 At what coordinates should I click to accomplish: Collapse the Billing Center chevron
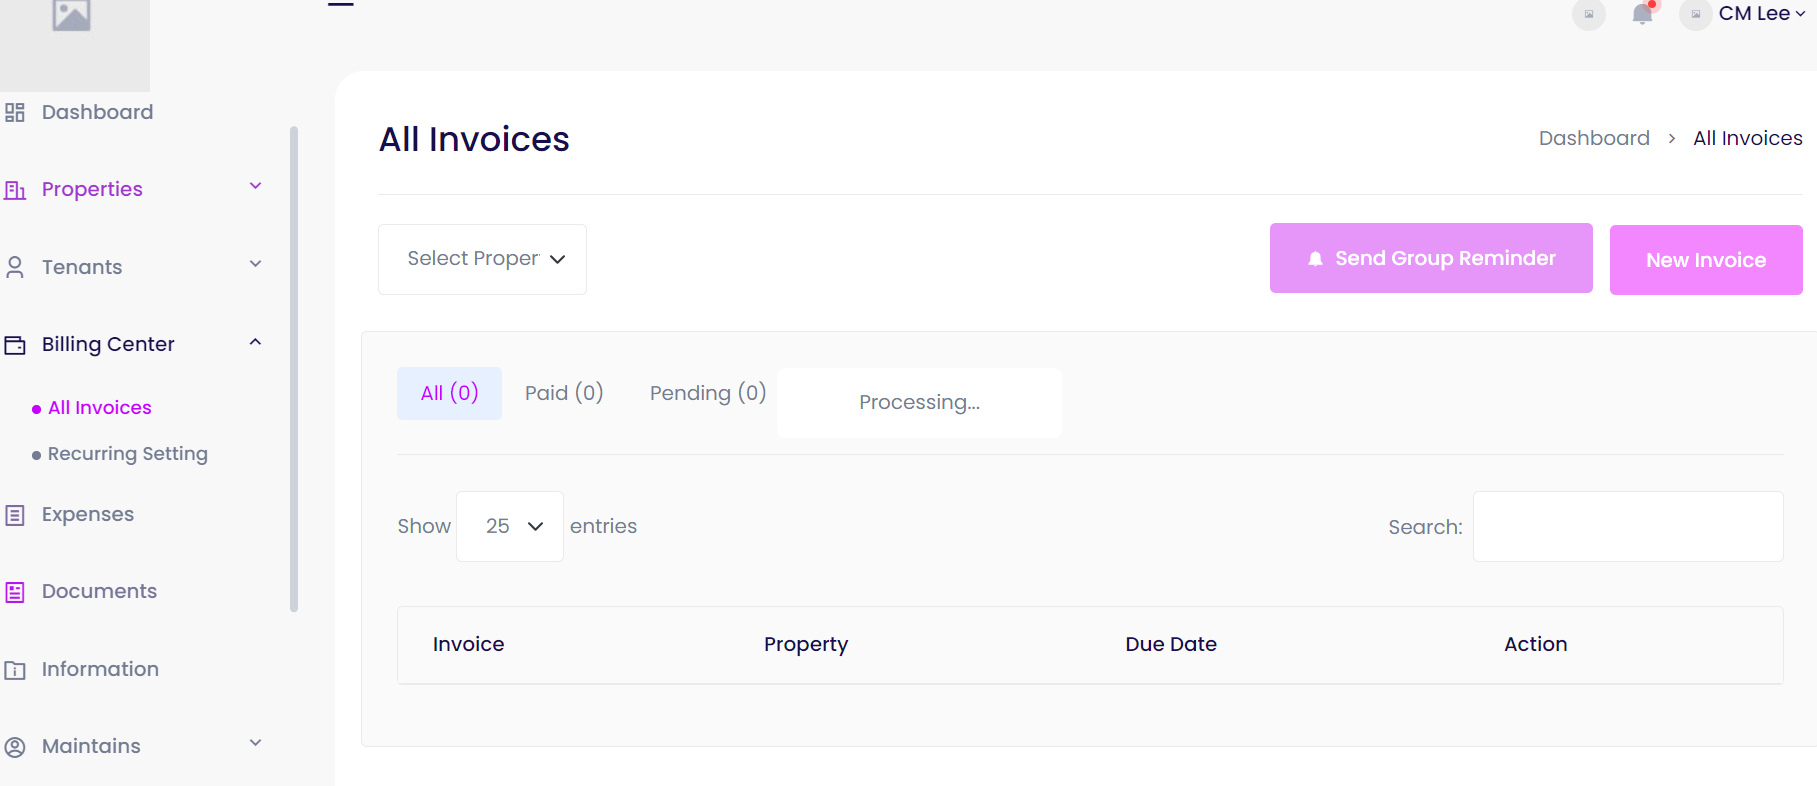256,342
